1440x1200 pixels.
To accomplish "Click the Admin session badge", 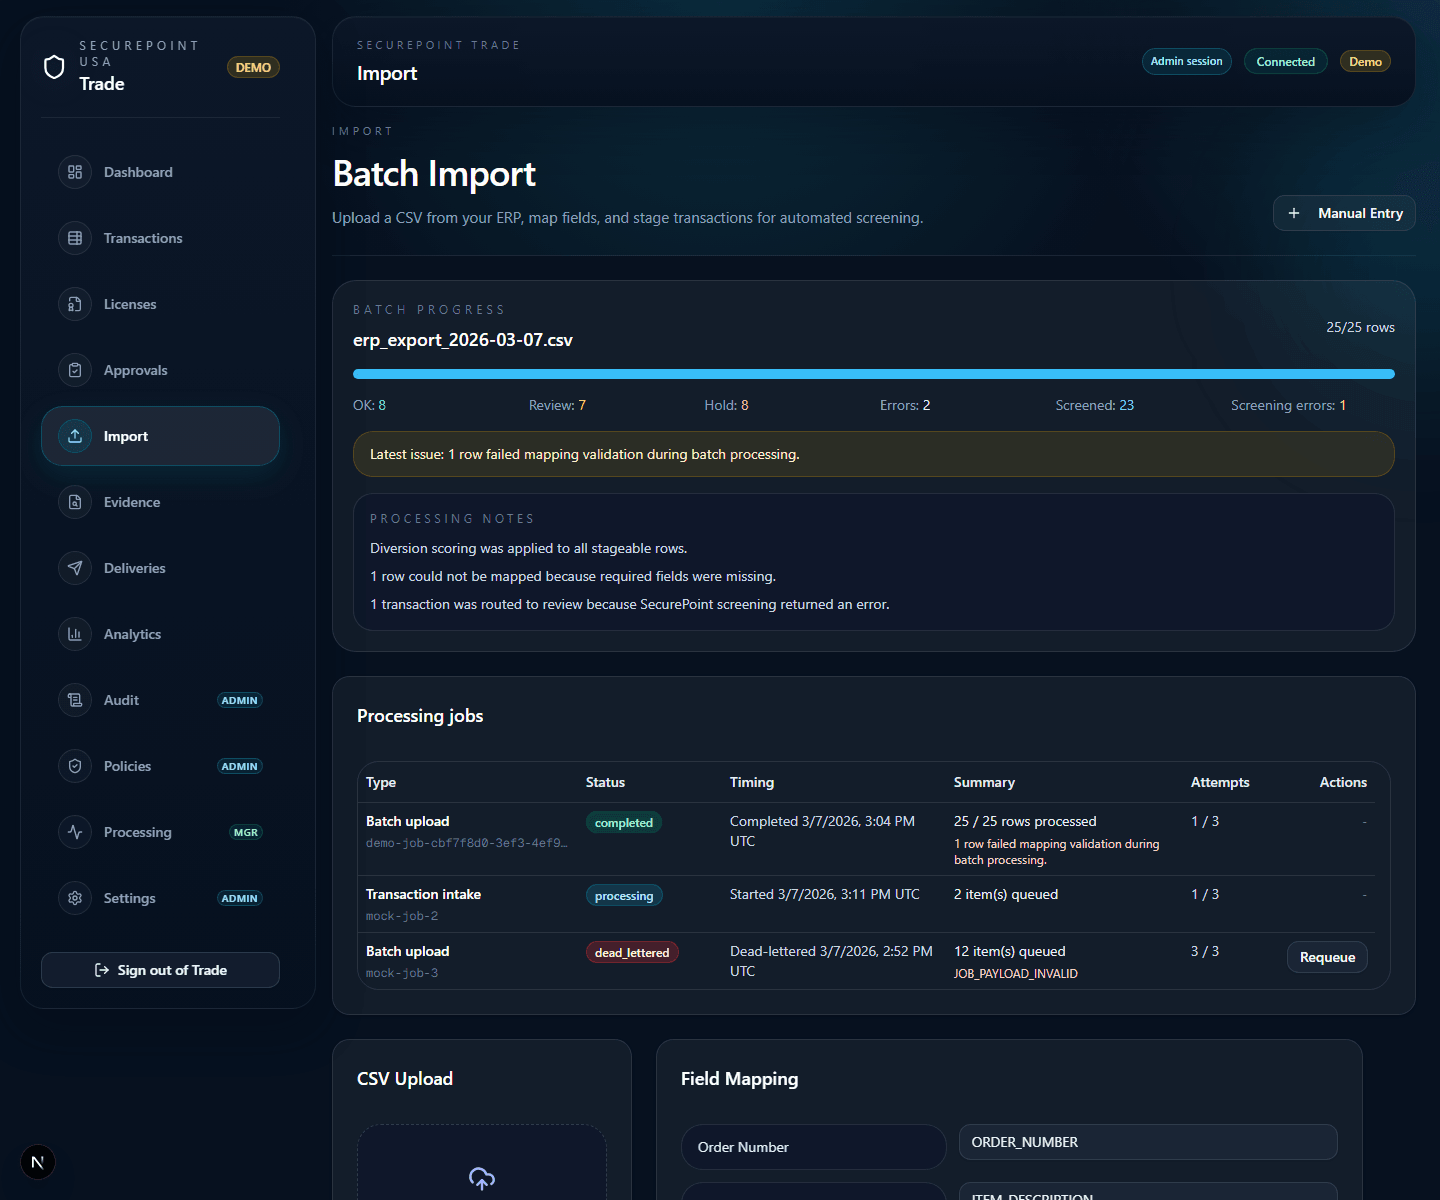I will pos(1186,61).
